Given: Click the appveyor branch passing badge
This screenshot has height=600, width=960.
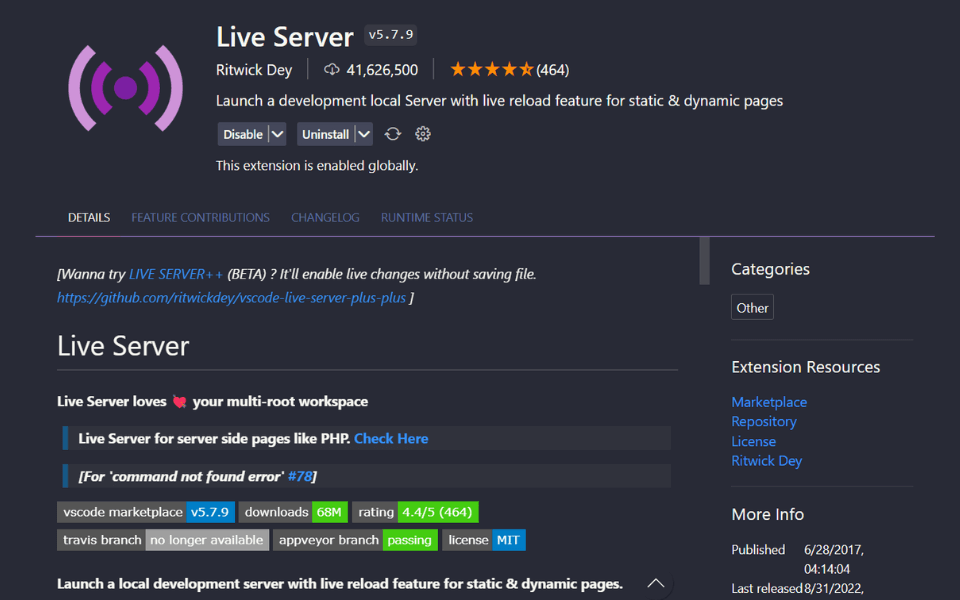Looking at the screenshot, I should 357,540.
